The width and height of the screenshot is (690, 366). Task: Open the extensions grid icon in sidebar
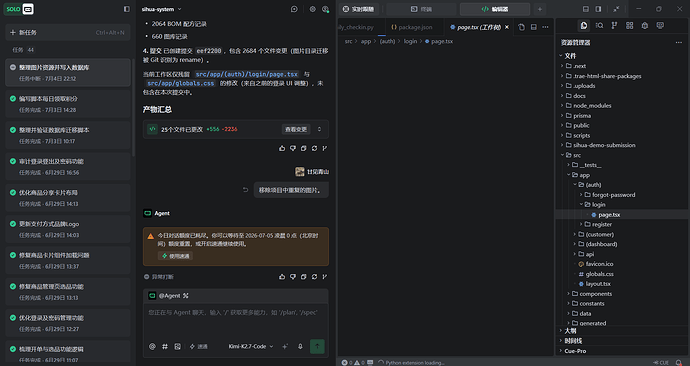(x=630, y=26)
